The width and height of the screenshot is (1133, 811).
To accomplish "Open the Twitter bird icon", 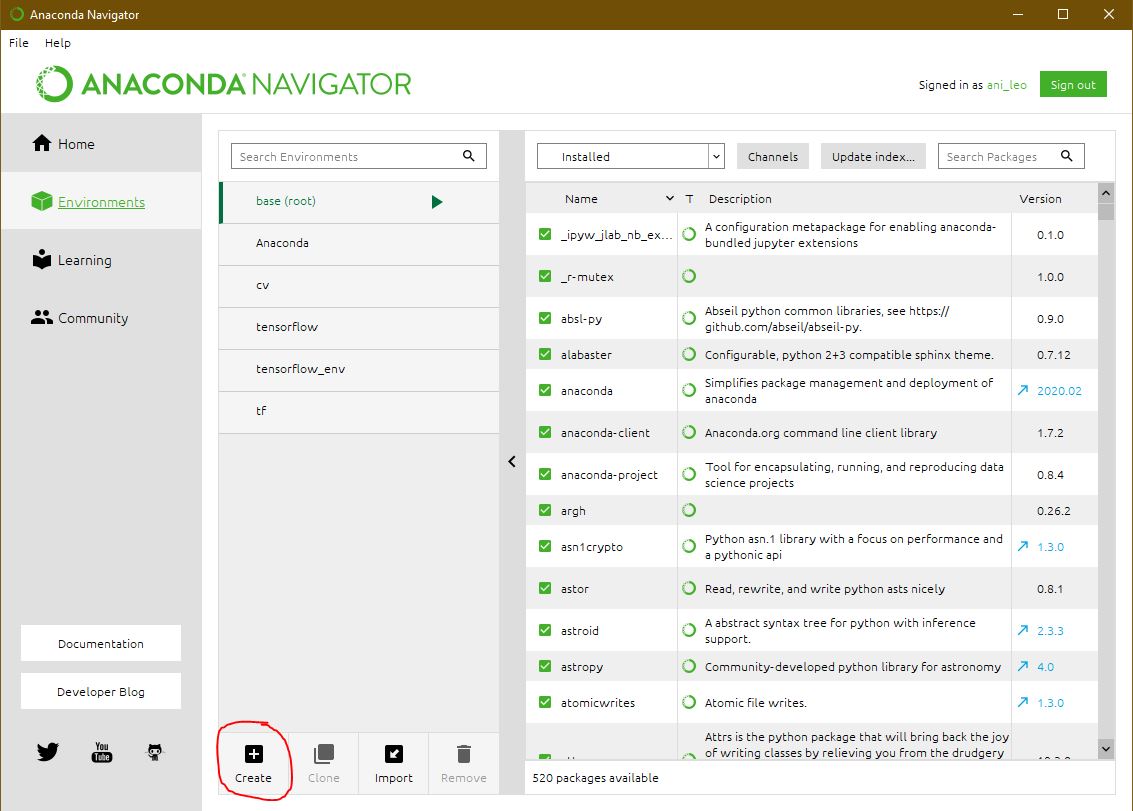I will click(x=48, y=752).
